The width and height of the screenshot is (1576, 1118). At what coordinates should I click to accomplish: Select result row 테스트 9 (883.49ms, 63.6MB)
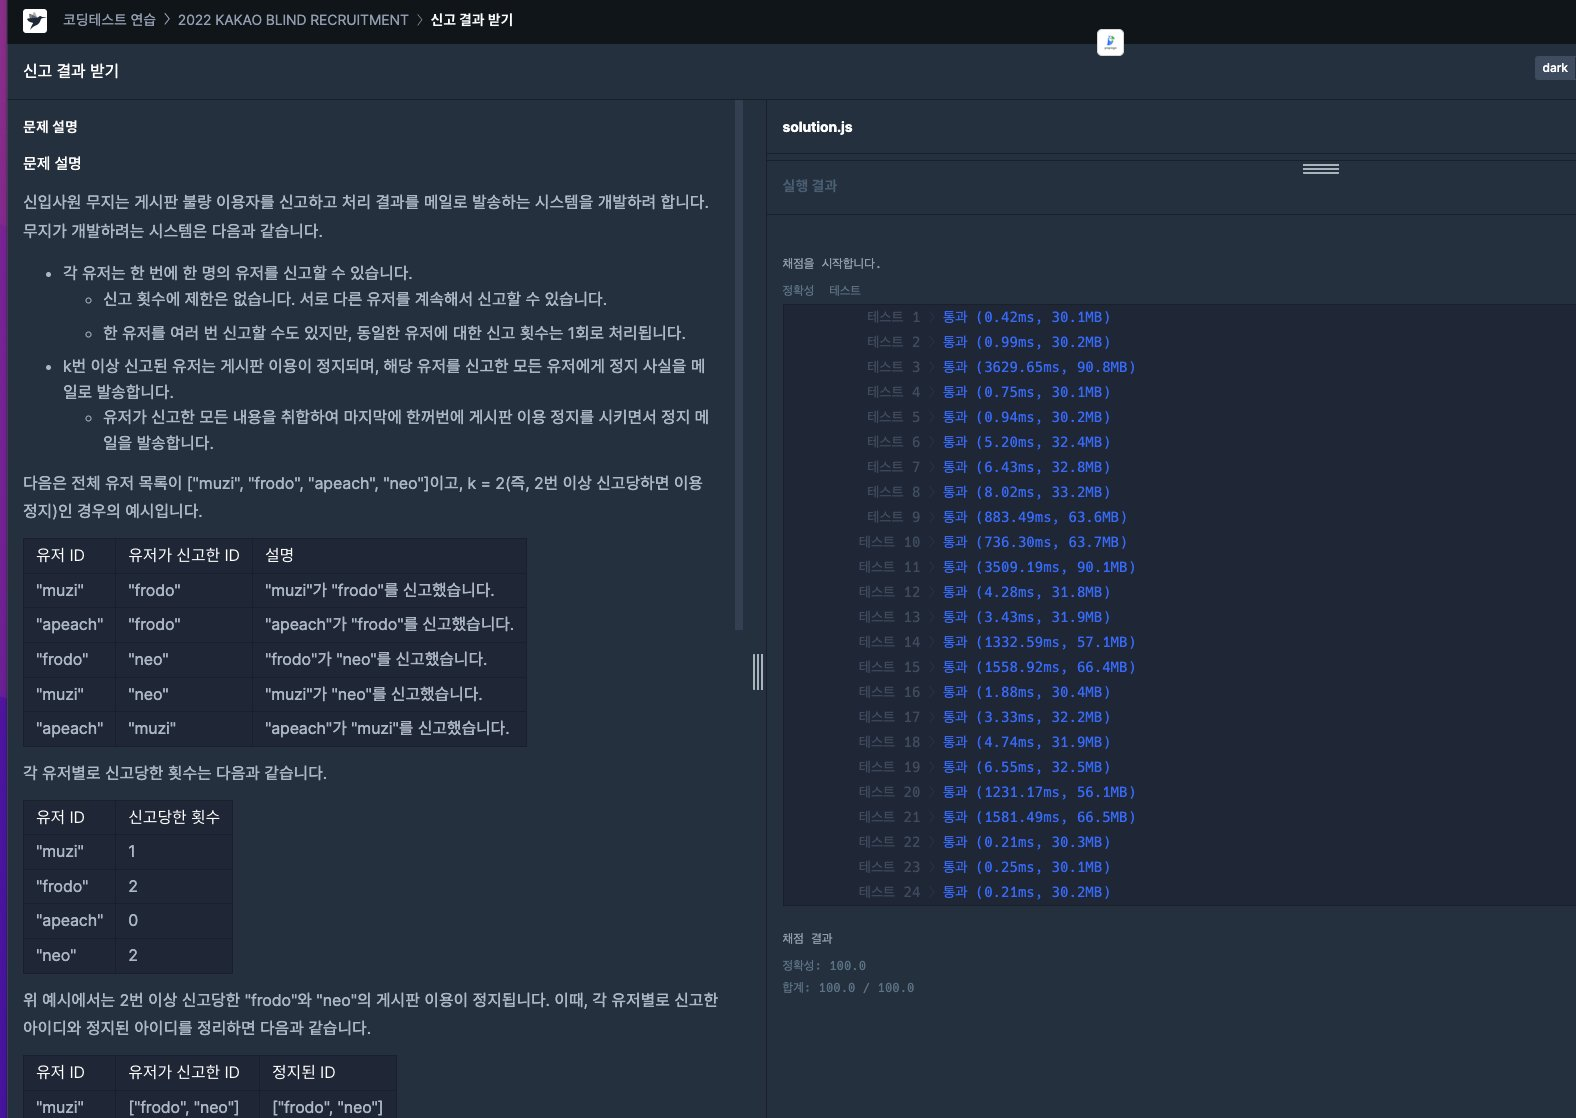[x=997, y=517]
